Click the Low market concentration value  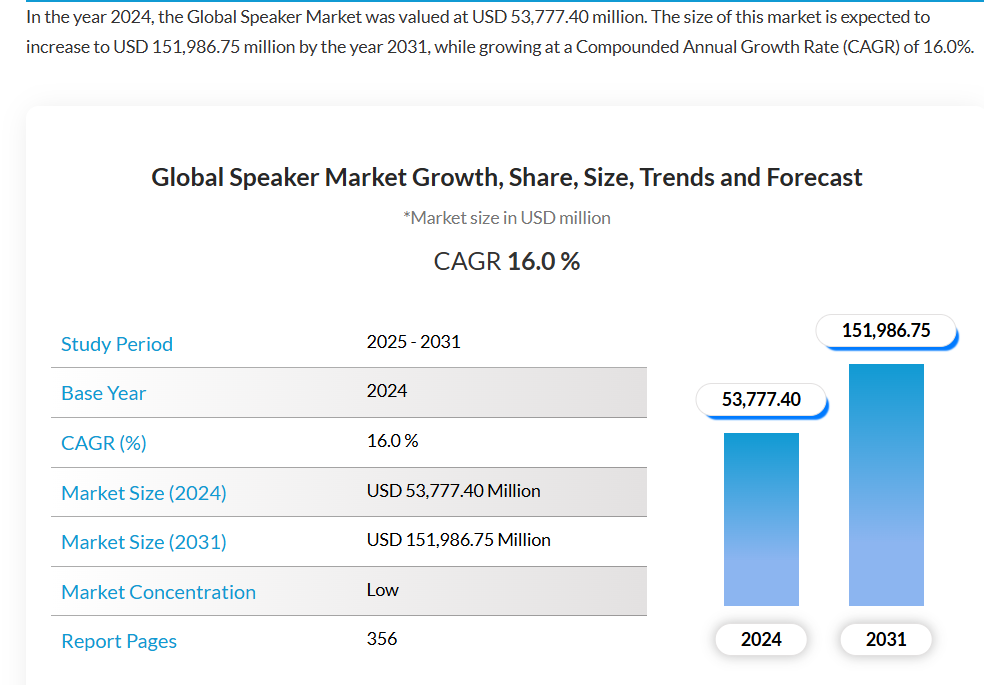pyautogui.click(x=383, y=590)
